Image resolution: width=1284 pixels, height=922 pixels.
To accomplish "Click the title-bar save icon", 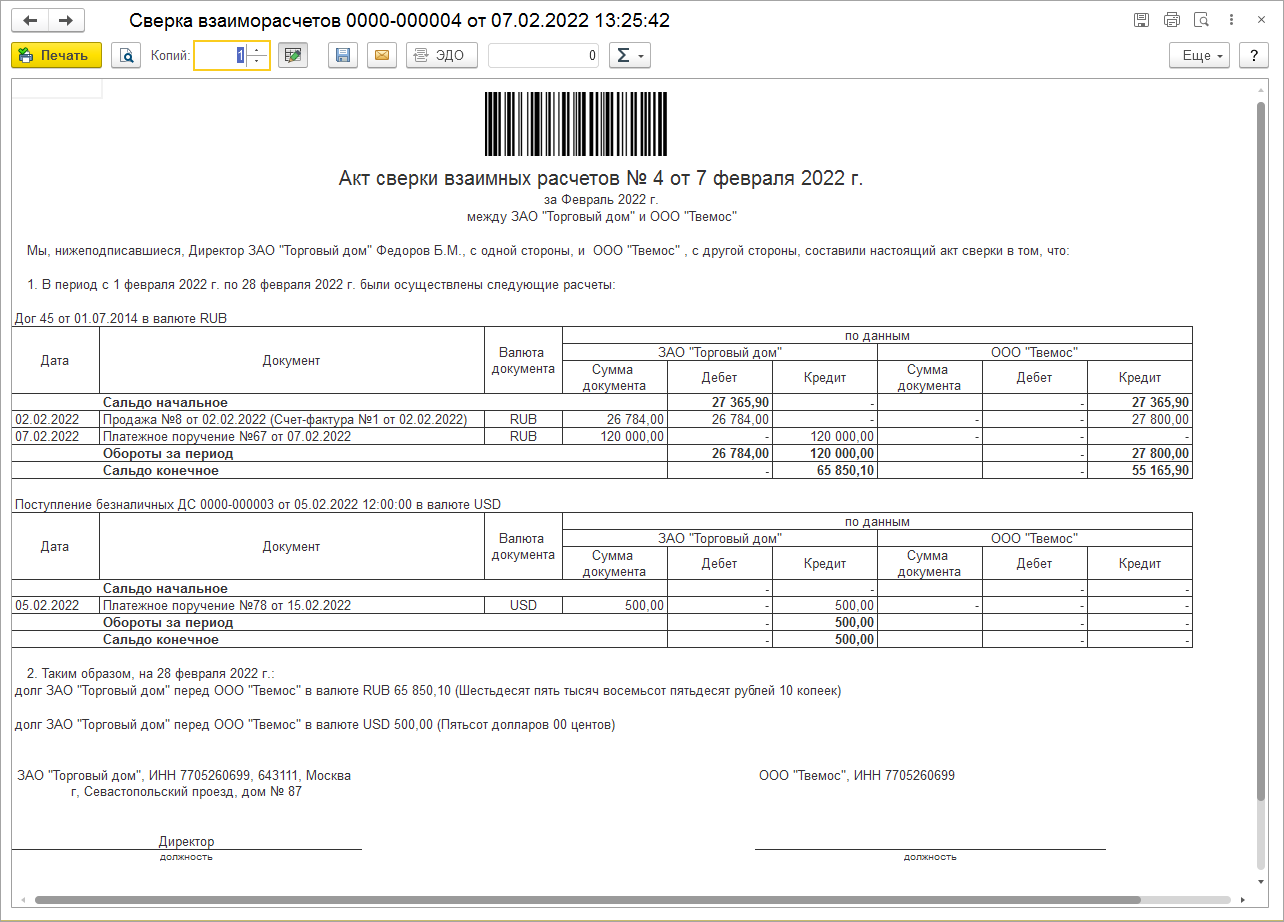I will point(1141,20).
